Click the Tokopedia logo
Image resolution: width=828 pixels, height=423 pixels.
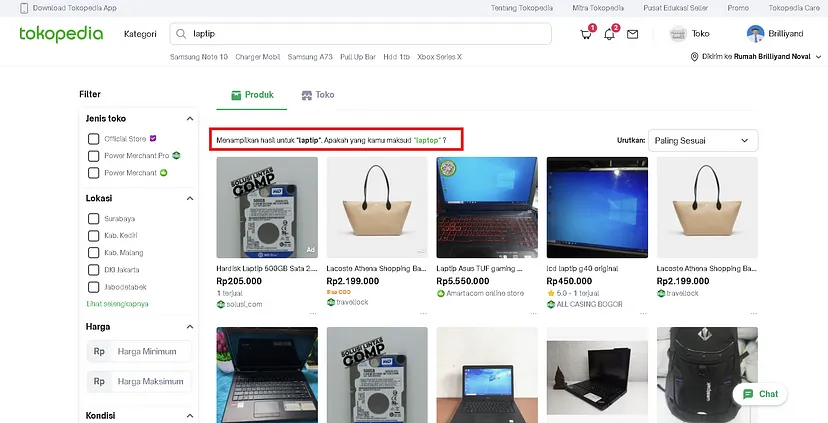[61, 34]
